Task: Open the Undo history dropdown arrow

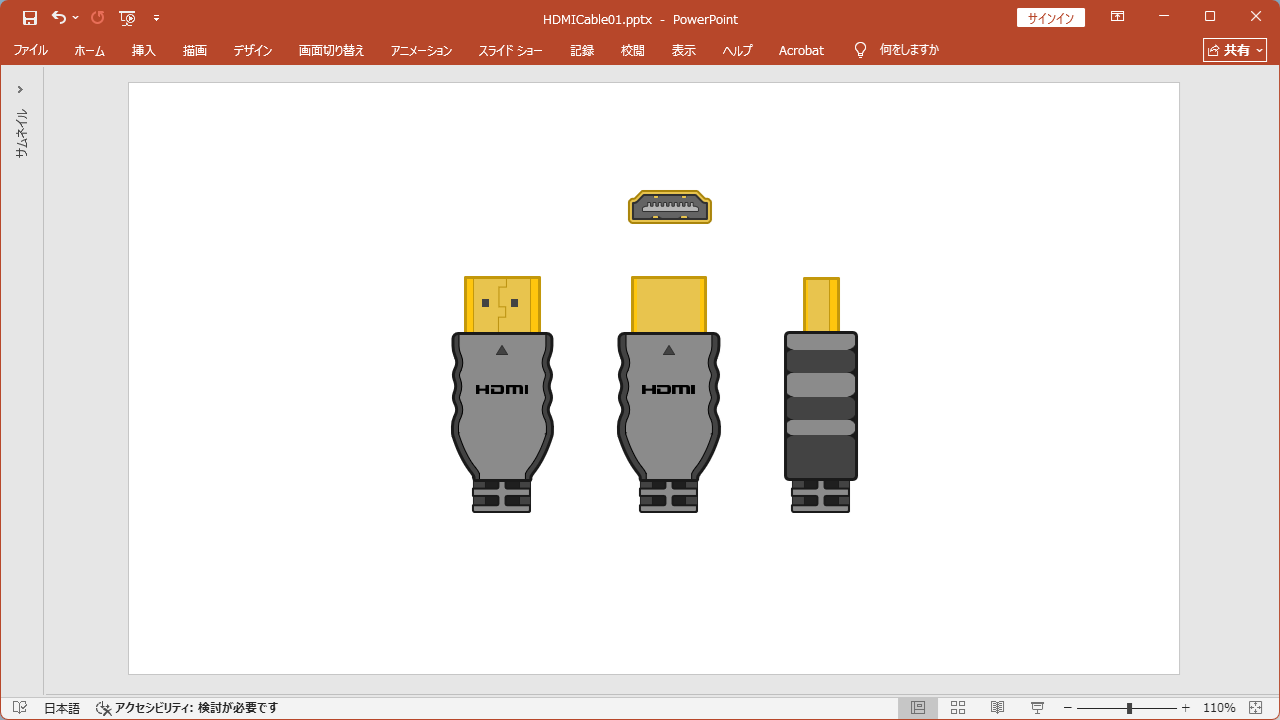Action: 76,18
